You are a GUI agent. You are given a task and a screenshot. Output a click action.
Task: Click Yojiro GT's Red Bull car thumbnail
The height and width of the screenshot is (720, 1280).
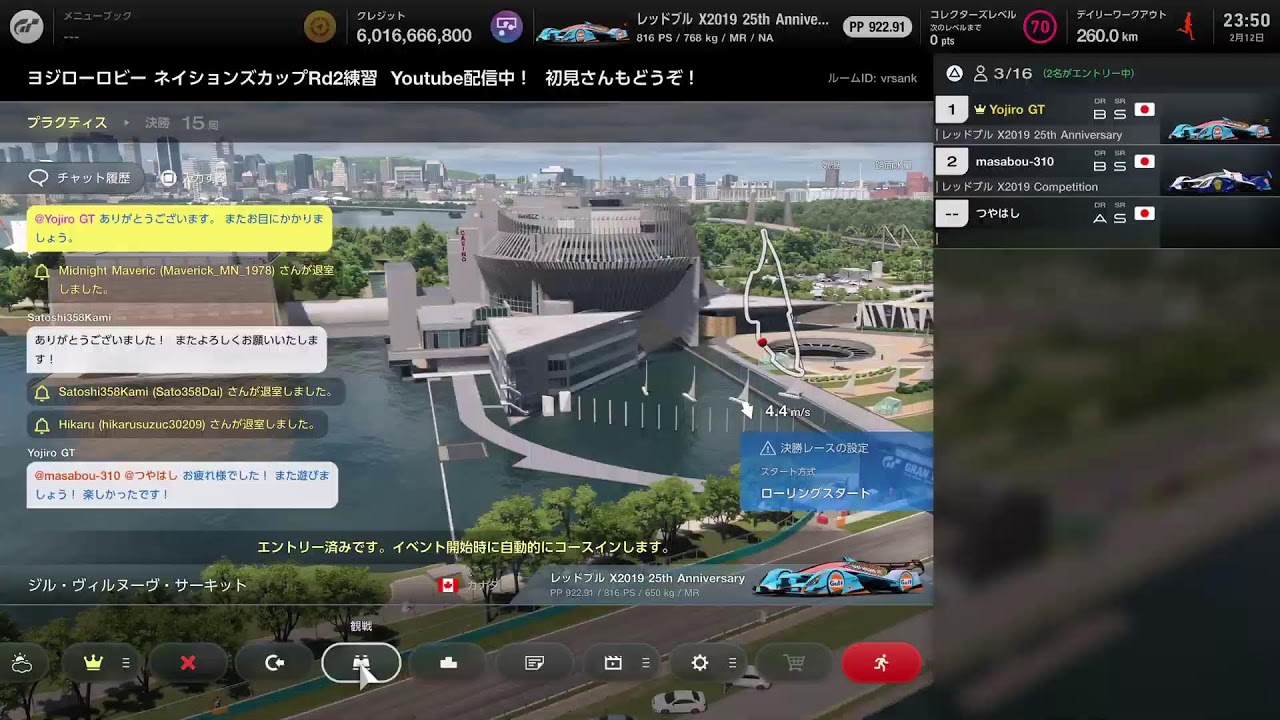point(1219,128)
